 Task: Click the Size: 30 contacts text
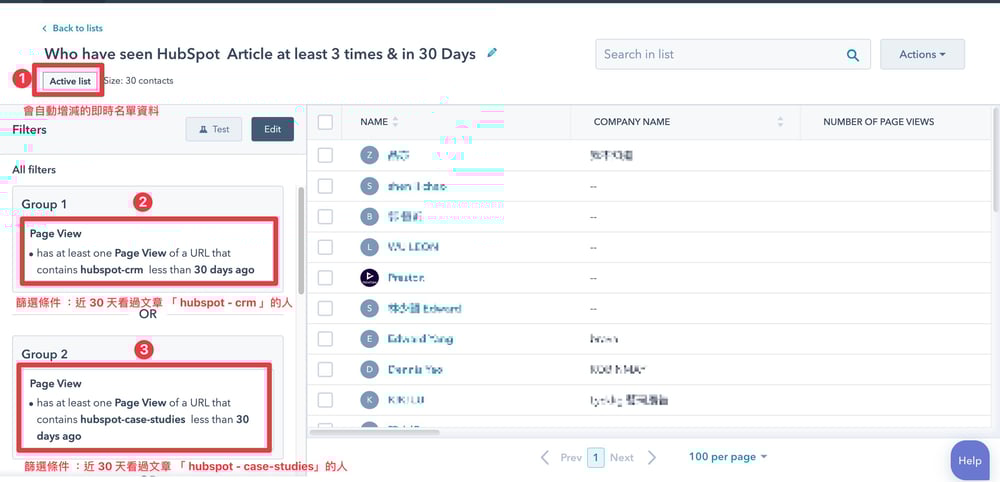click(x=138, y=81)
